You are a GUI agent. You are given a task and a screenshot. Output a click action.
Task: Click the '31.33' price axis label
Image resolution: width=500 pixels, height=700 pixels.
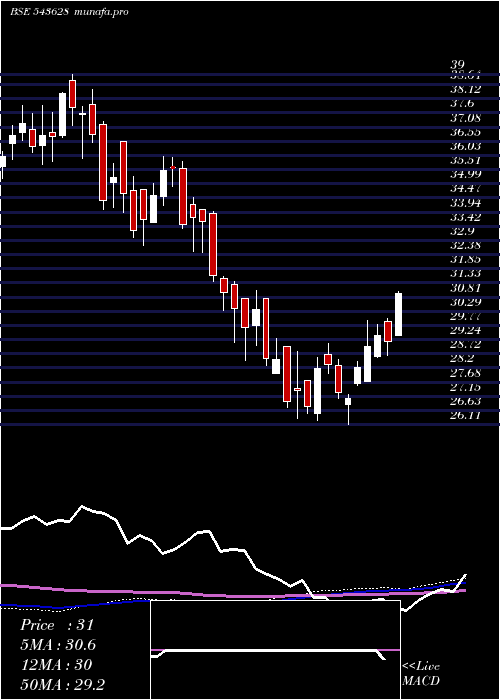tap(466, 274)
